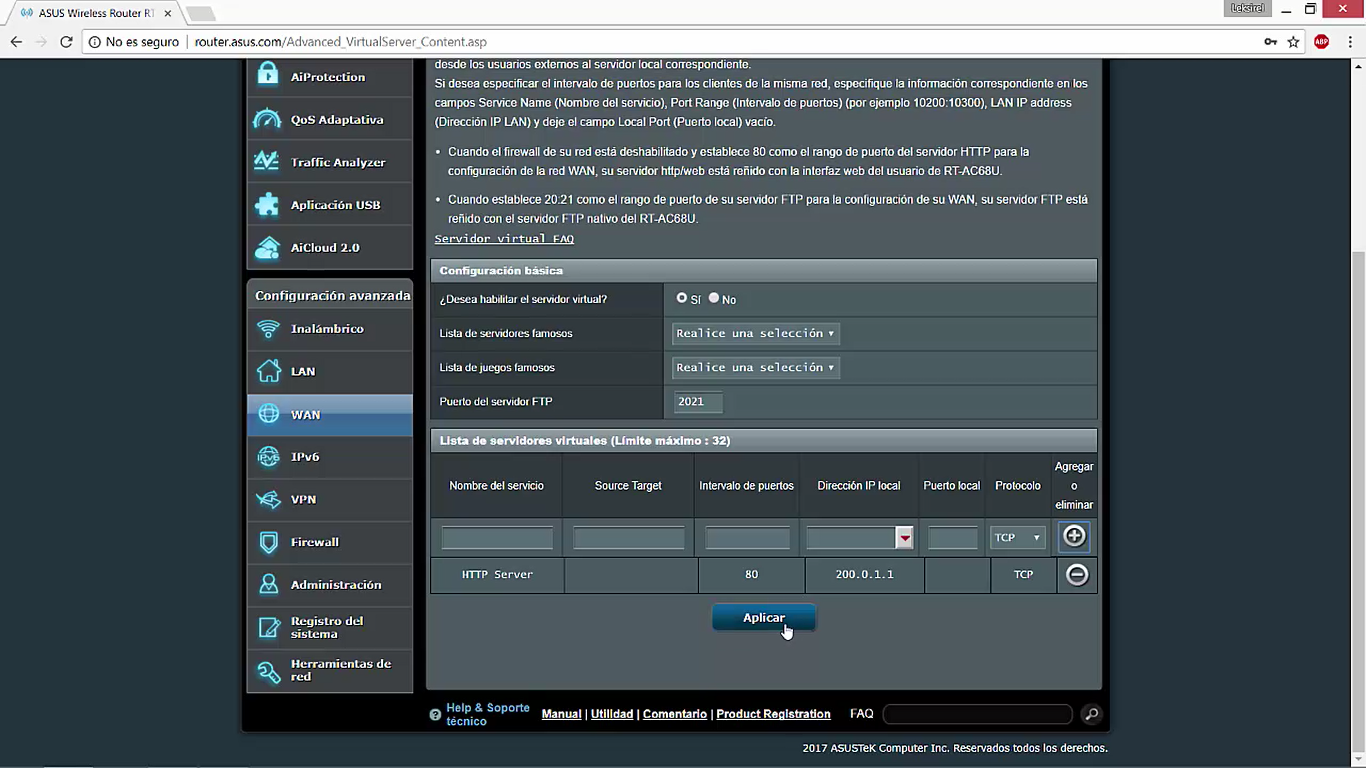Click the Aplicar button

(763, 618)
